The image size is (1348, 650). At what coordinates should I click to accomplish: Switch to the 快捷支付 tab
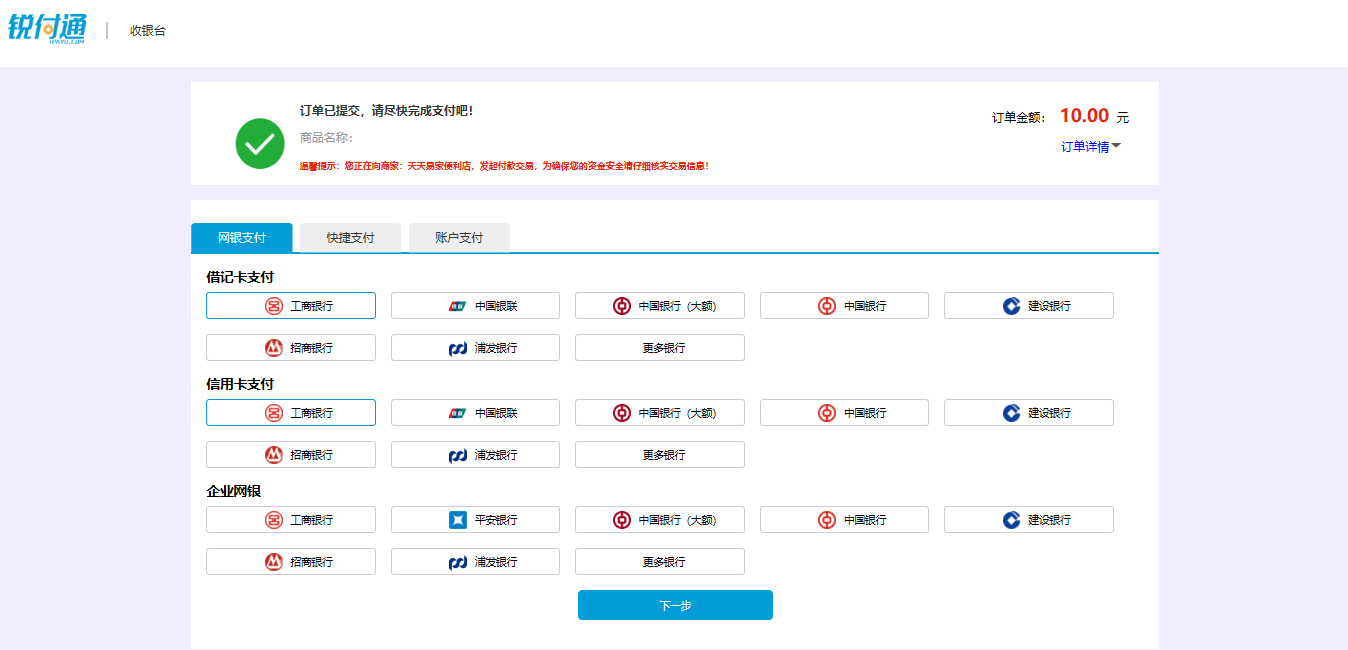[x=350, y=238]
